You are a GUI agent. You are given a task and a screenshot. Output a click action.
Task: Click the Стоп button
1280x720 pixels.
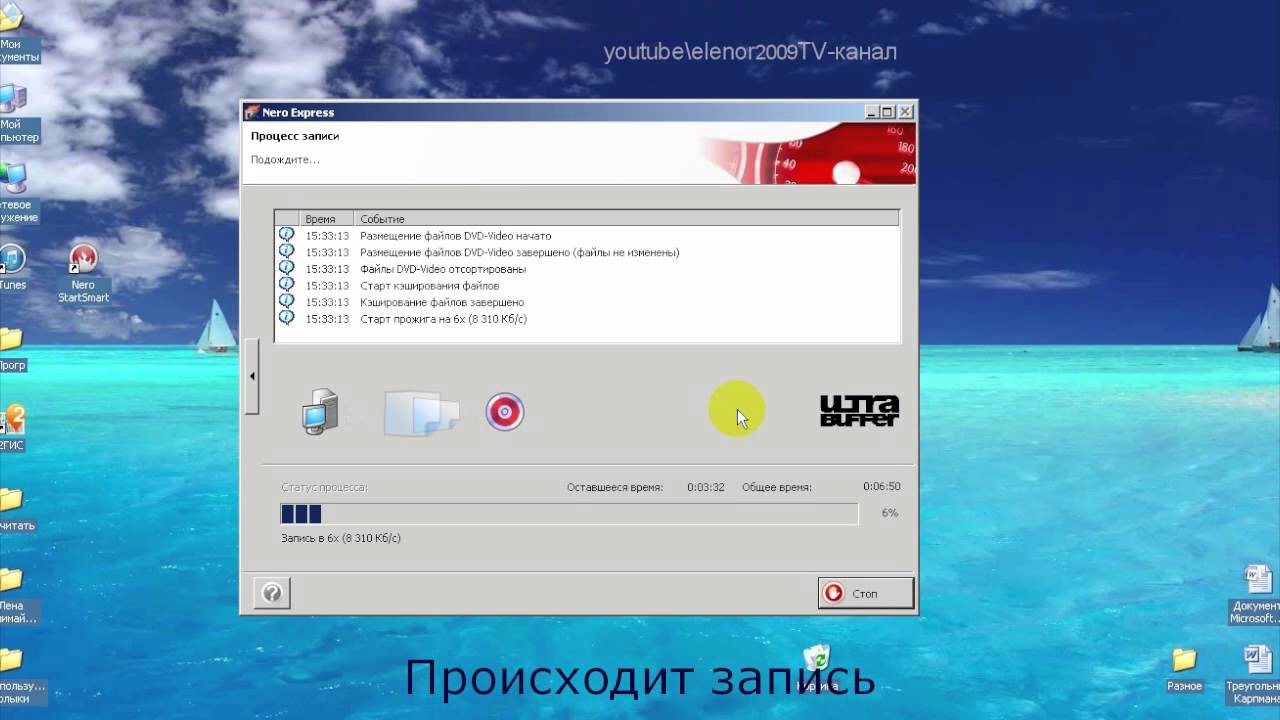point(865,593)
